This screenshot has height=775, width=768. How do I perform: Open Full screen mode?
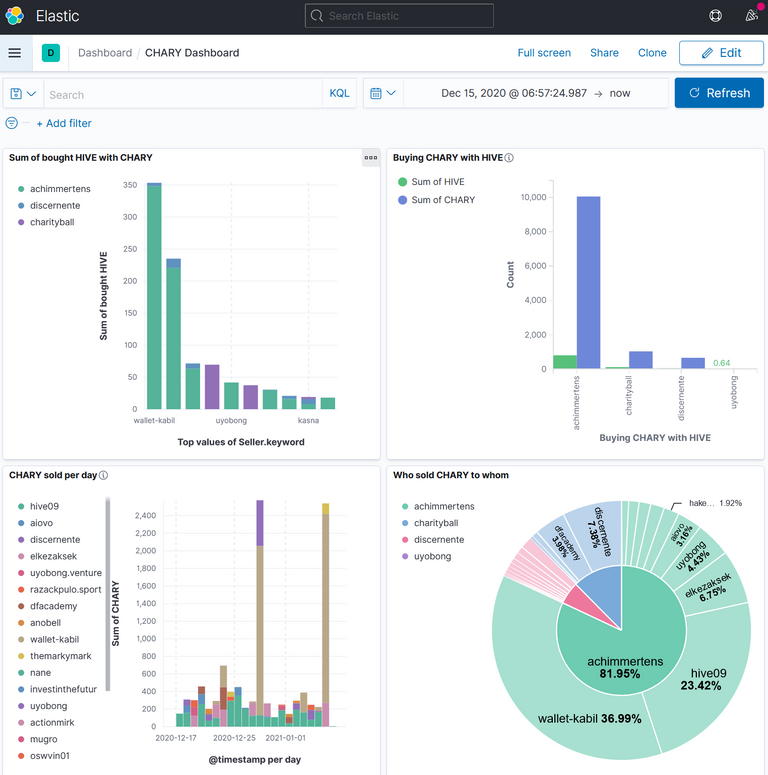[x=544, y=53]
